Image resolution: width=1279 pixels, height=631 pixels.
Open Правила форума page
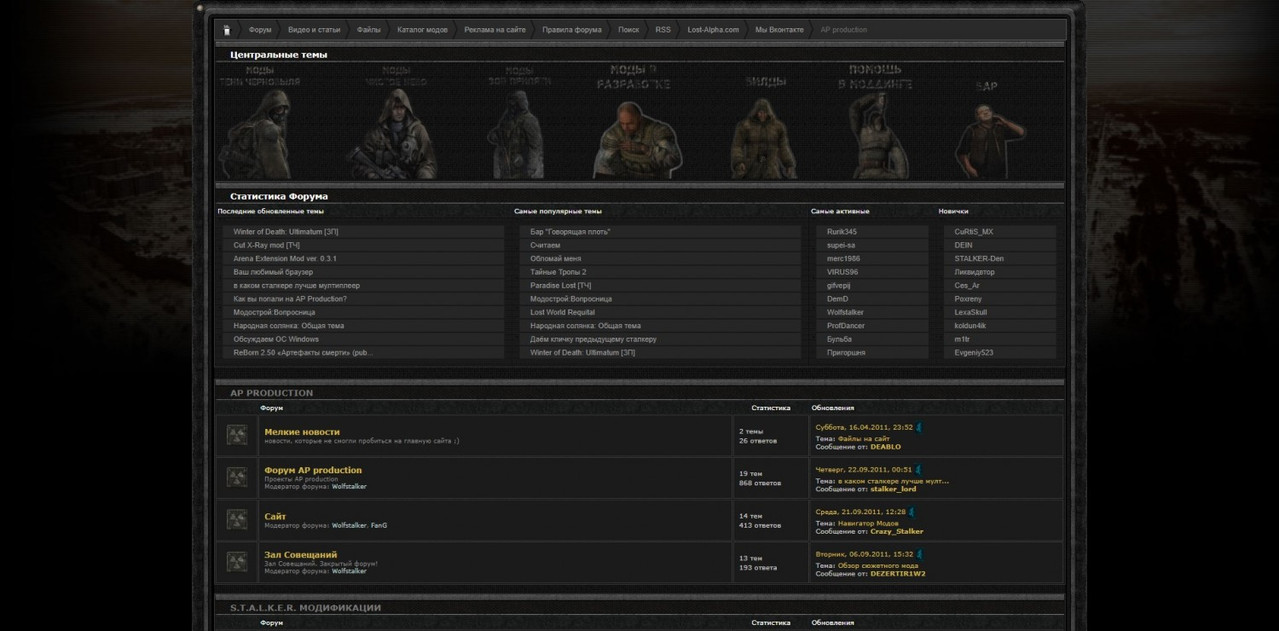tap(572, 30)
